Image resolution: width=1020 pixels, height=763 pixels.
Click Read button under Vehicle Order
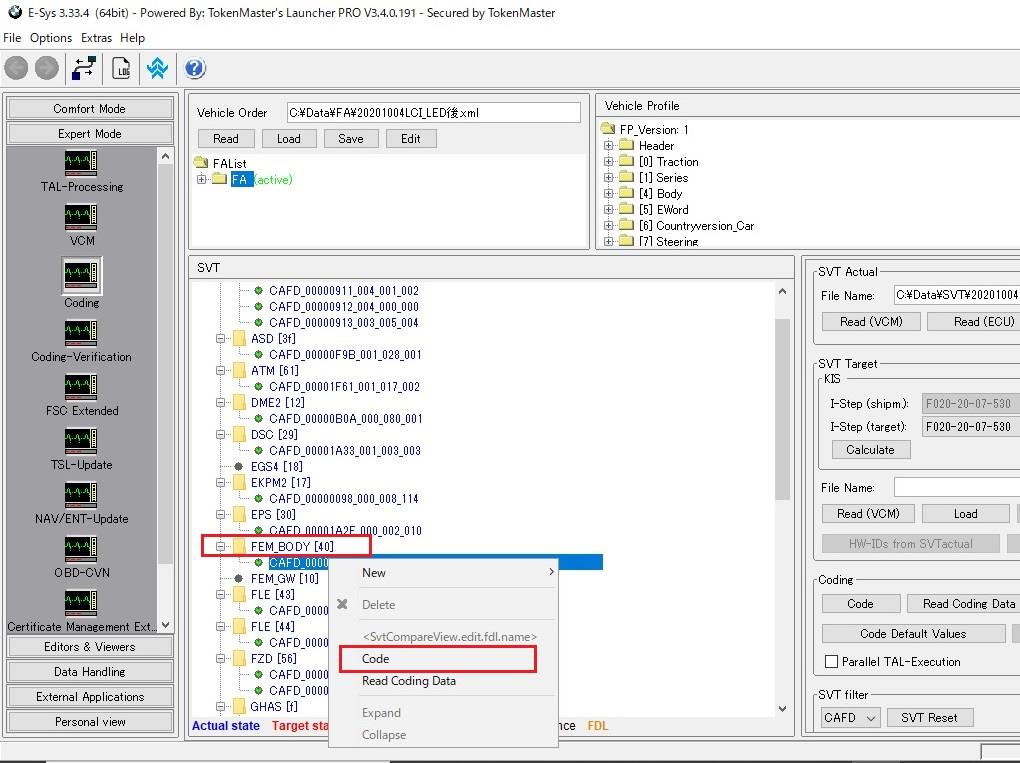[225, 139]
